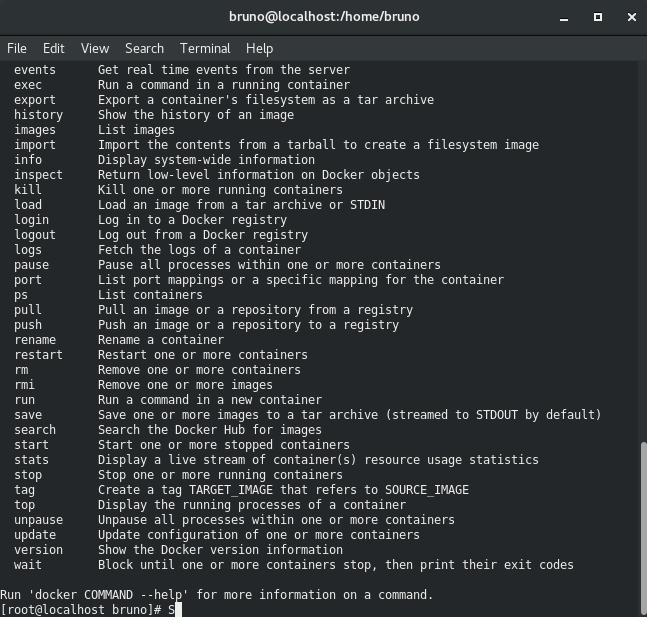
Task: Minimize the terminal window
Action: [x=564, y=17]
